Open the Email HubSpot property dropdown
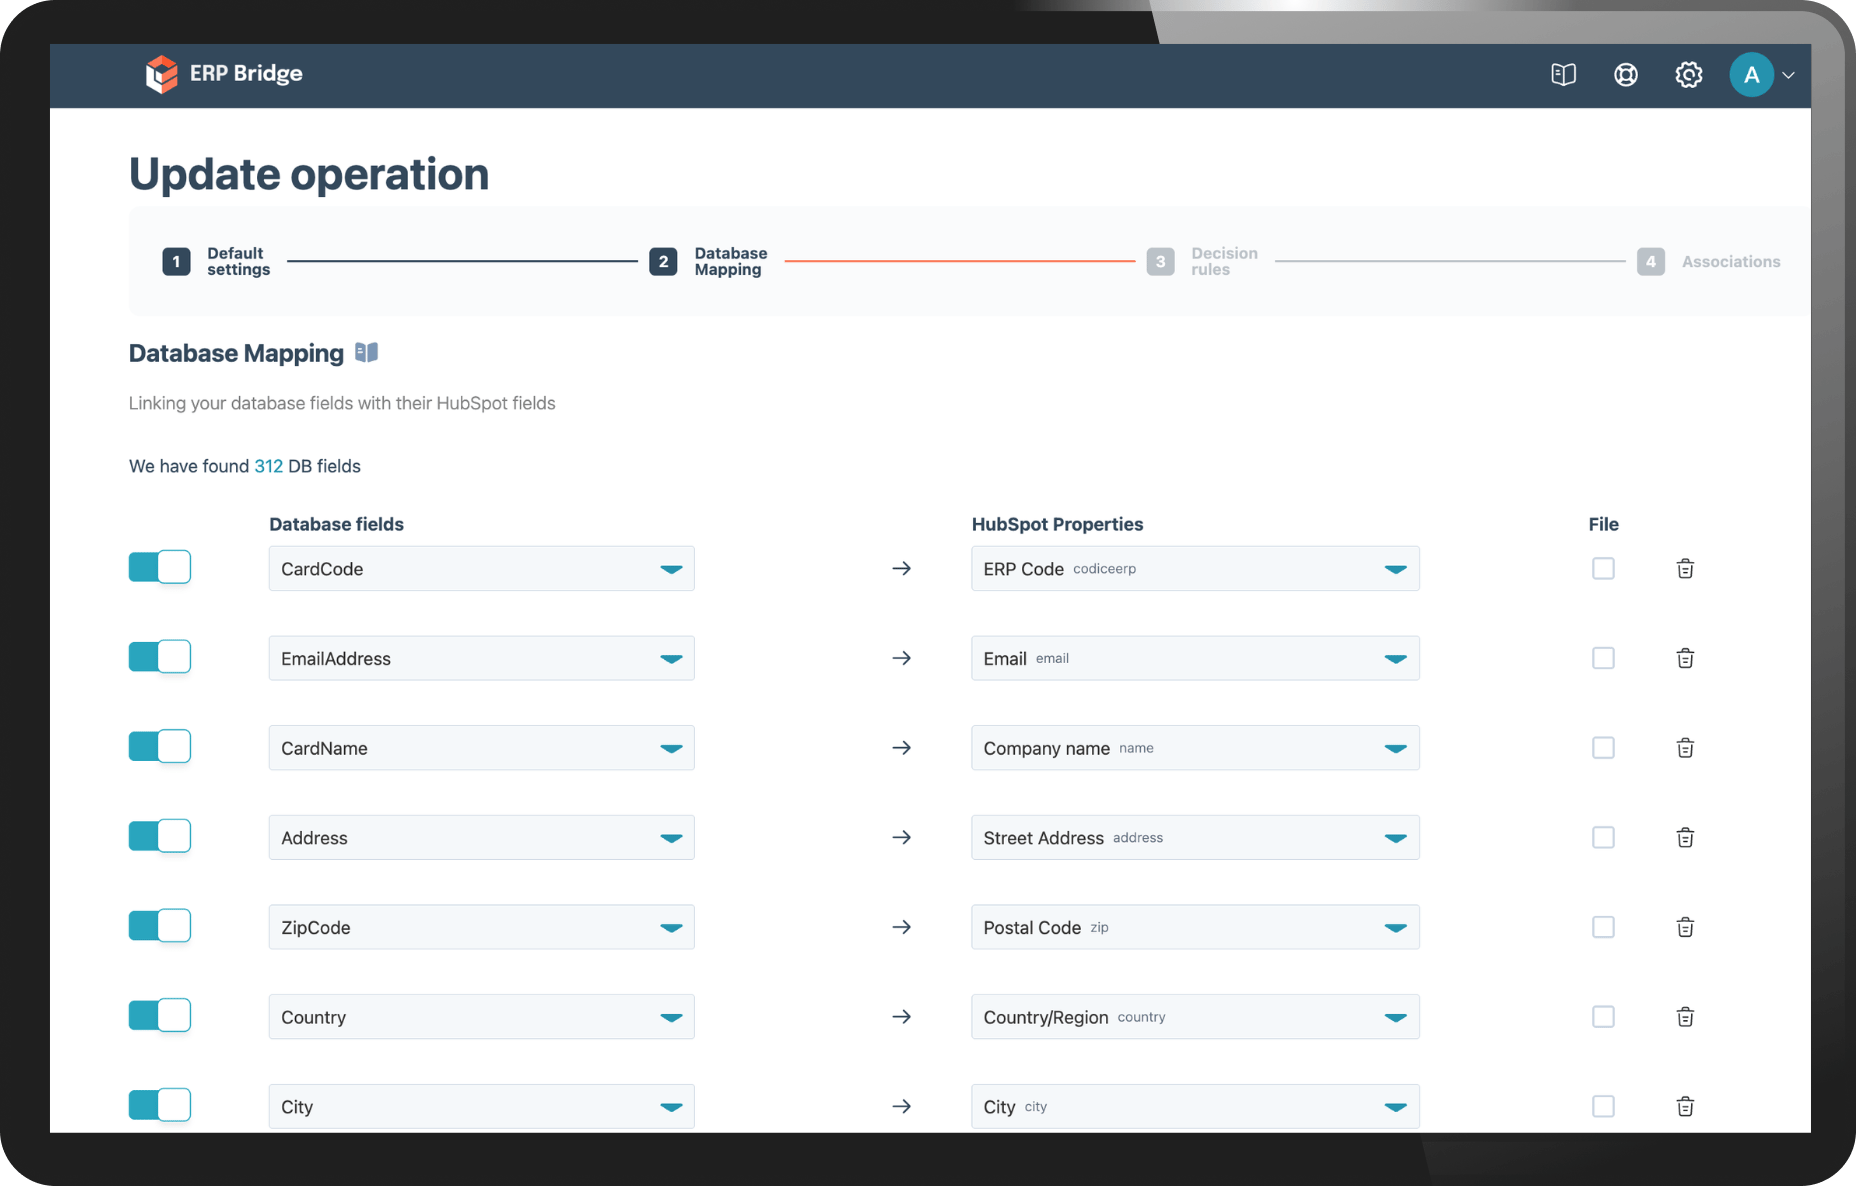The height and width of the screenshot is (1186, 1856). click(1195, 658)
